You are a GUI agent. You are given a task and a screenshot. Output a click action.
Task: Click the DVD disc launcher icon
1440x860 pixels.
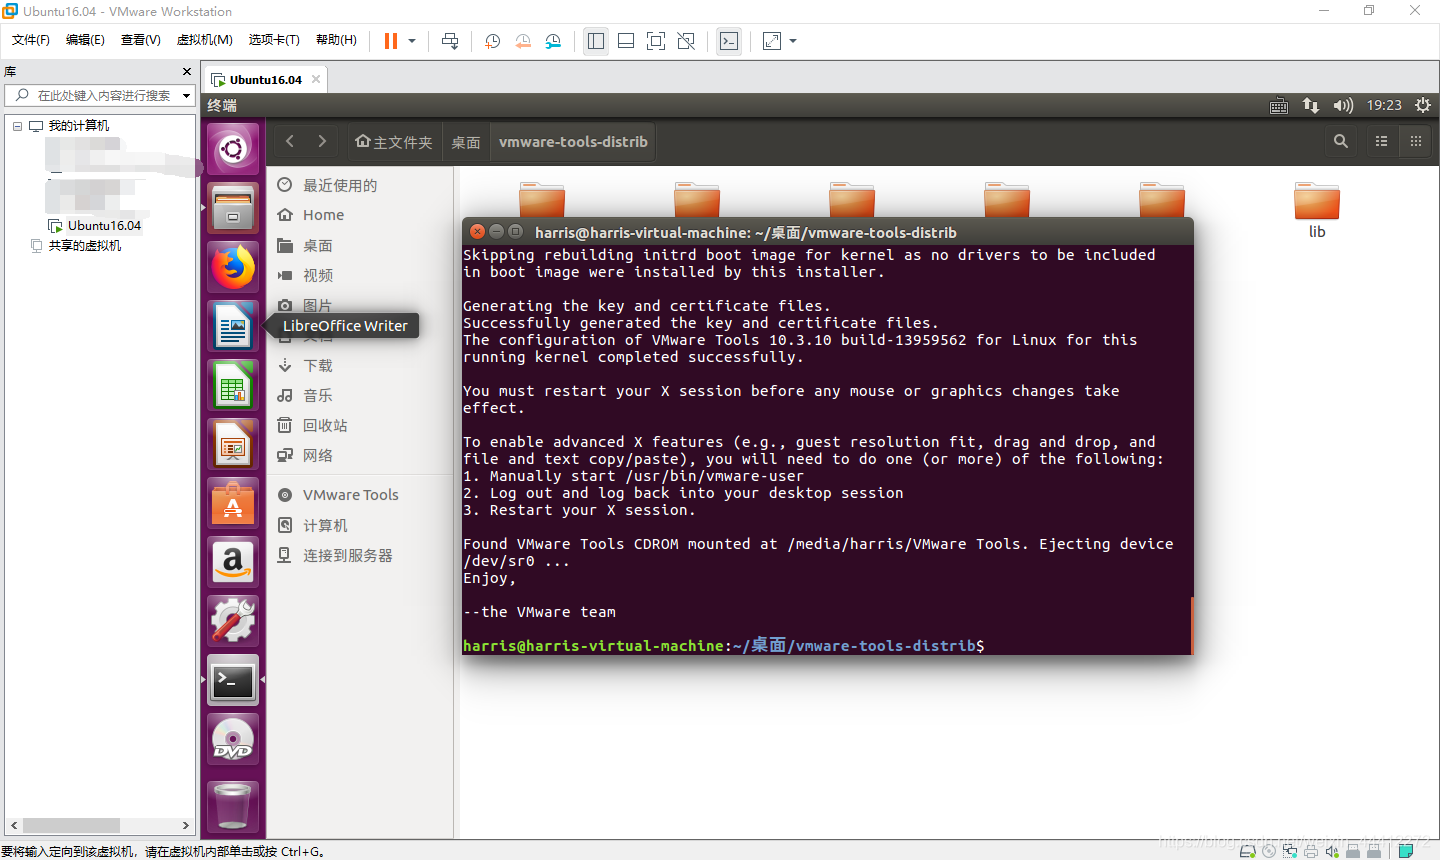point(233,740)
